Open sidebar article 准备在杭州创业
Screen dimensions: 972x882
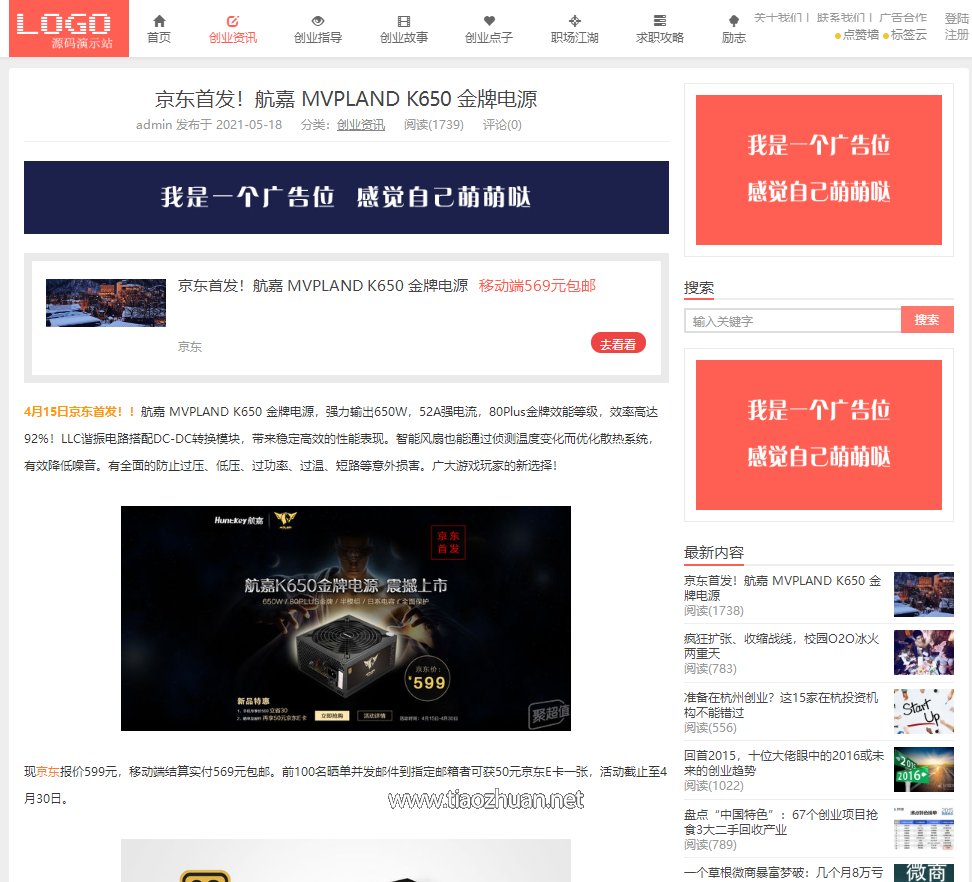tap(781, 705)
